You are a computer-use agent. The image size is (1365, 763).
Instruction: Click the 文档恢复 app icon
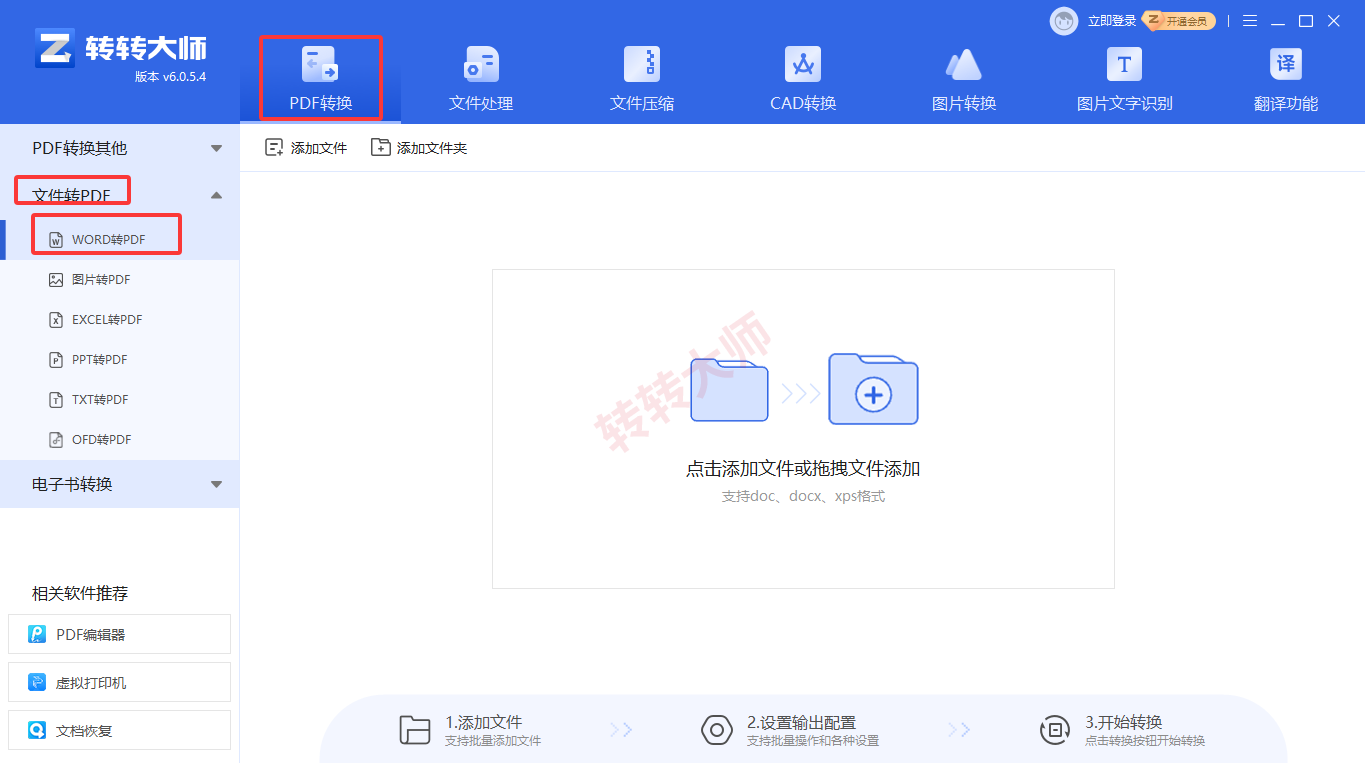[37, 730]
